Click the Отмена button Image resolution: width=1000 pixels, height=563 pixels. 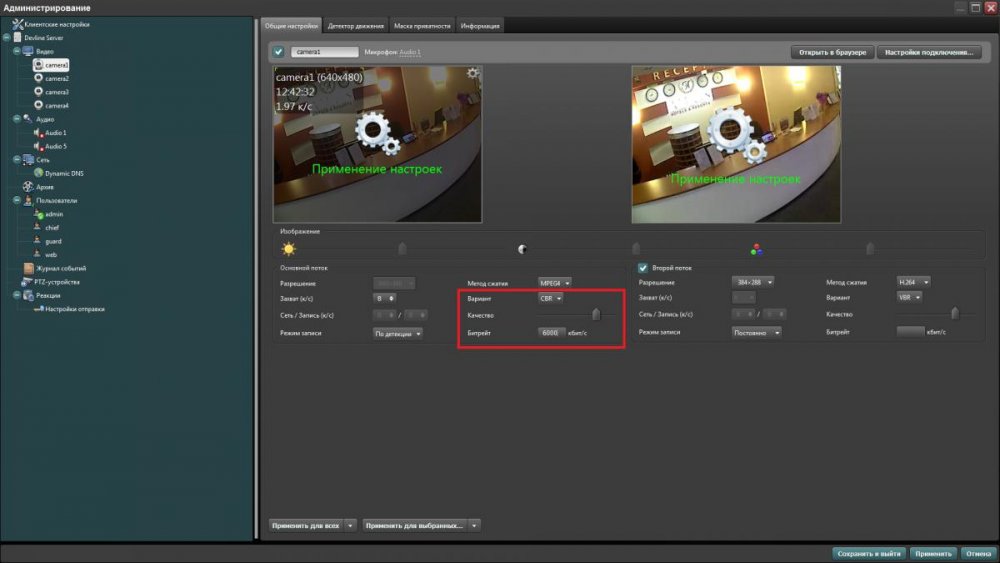[978, 553]
